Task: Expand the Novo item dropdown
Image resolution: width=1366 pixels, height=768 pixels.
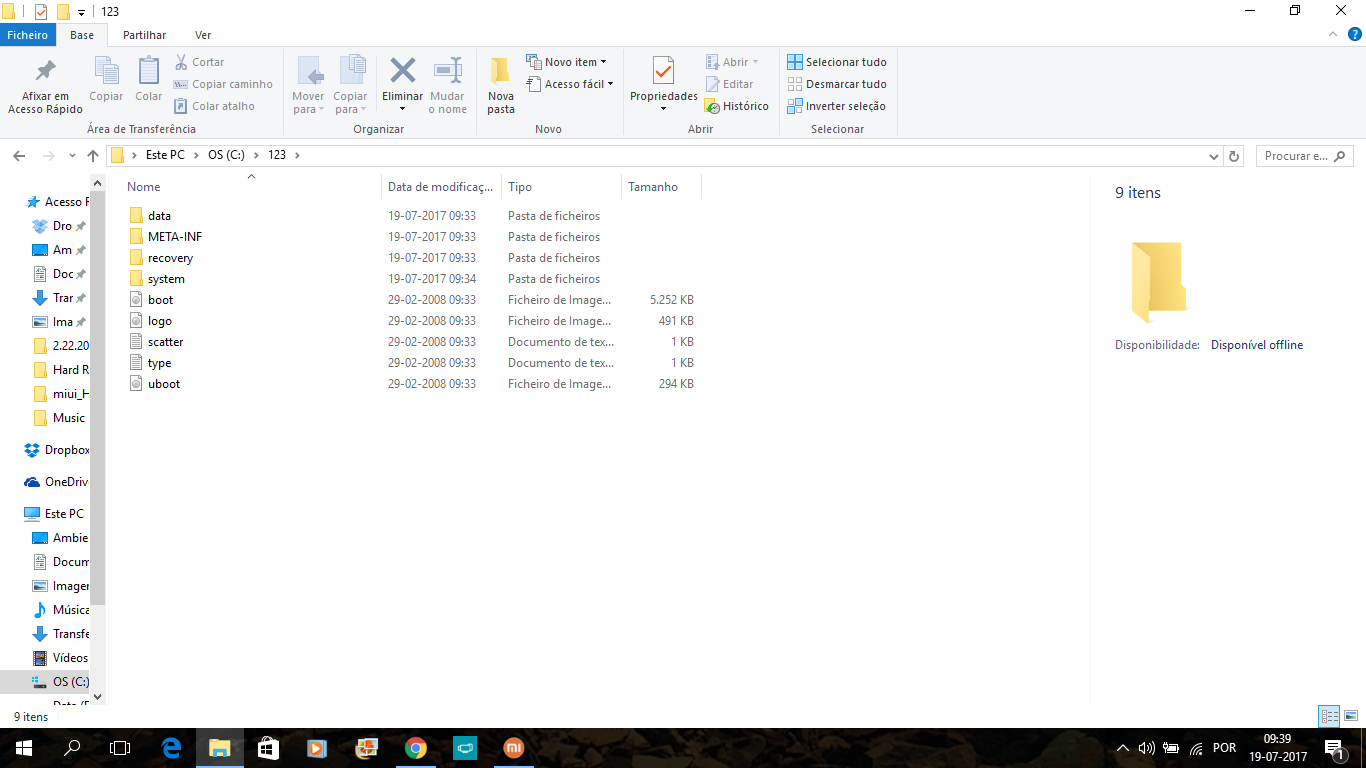Action: (567, 62)
